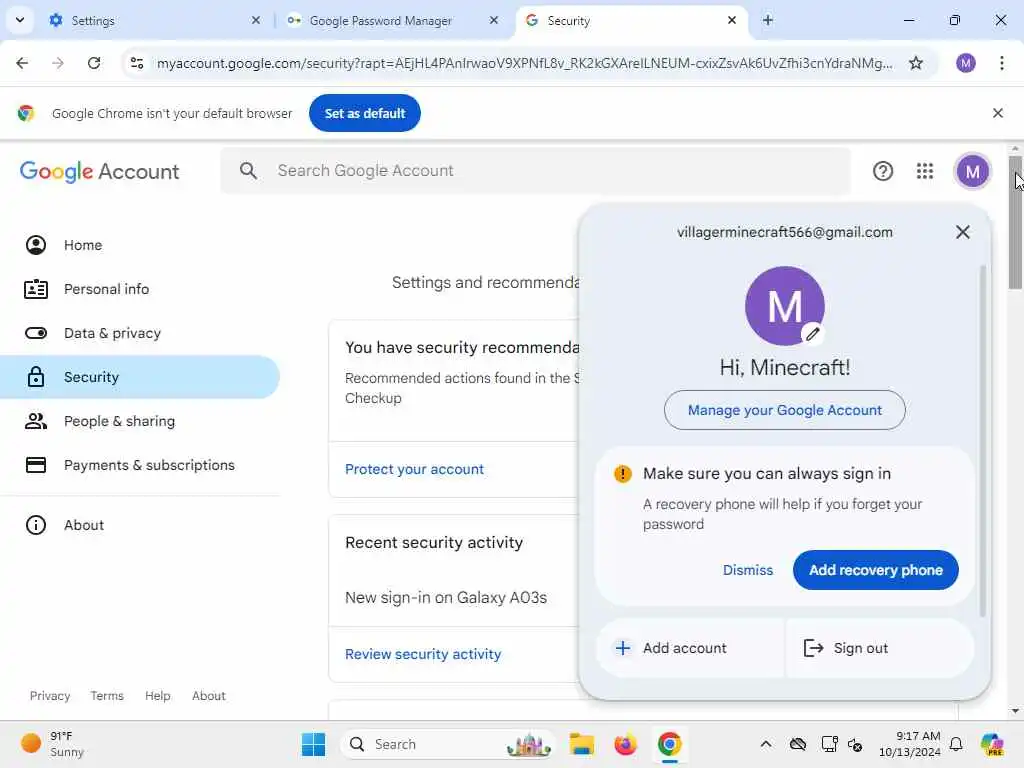Click Review security activity link

point(423,654)
